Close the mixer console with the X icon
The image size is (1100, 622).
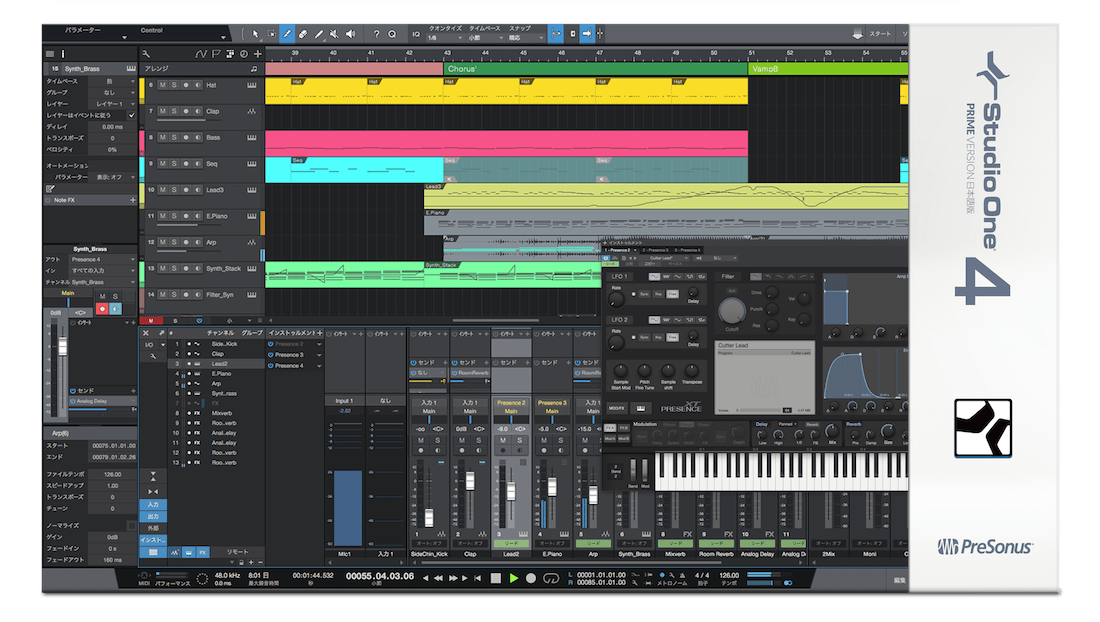click(x=146, y=333)
